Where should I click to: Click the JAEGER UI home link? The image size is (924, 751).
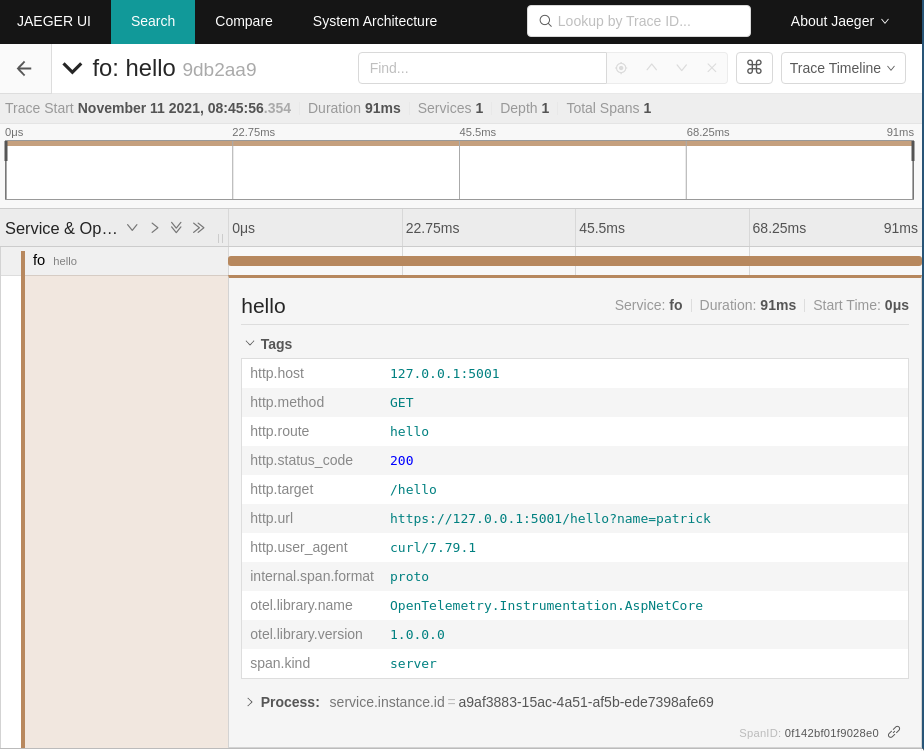tap(54, 21)
